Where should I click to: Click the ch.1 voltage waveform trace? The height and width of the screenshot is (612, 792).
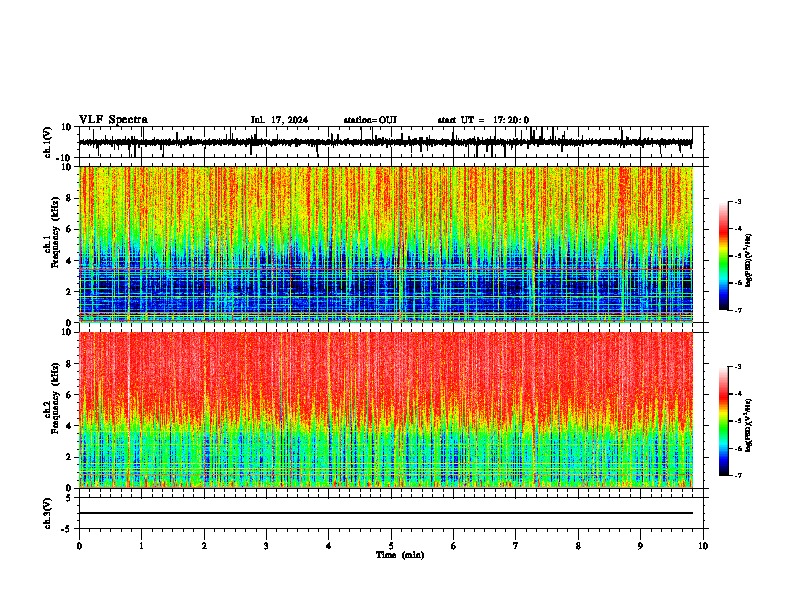click(x=385, y=142)
